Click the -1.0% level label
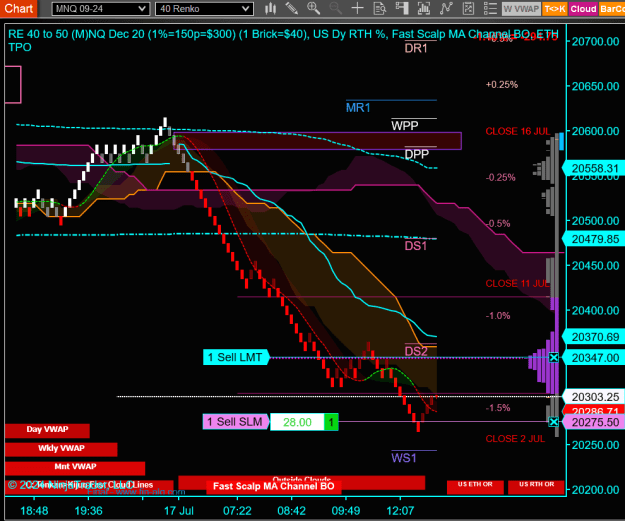This screenshot has height=521, width=625. (x=498, y=316)
